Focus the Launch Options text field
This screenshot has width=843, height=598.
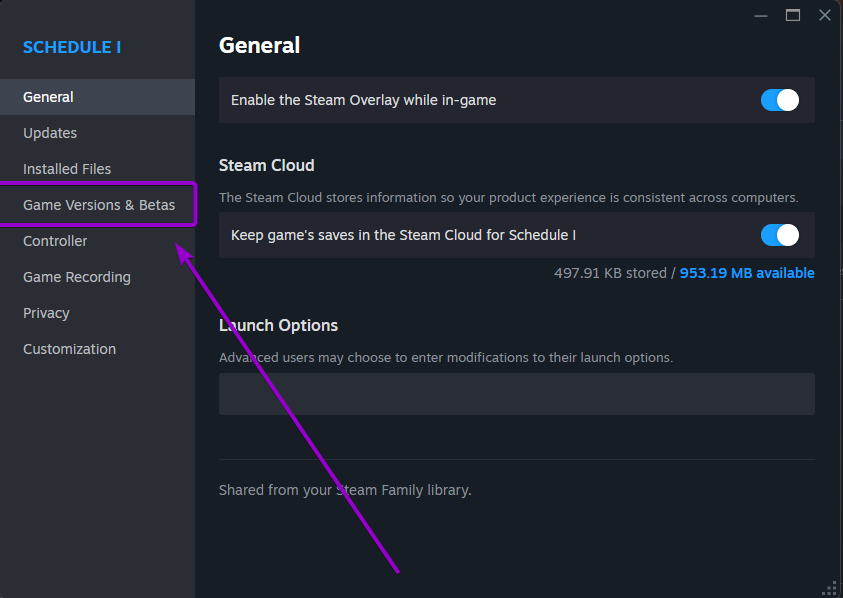[517, 394]
